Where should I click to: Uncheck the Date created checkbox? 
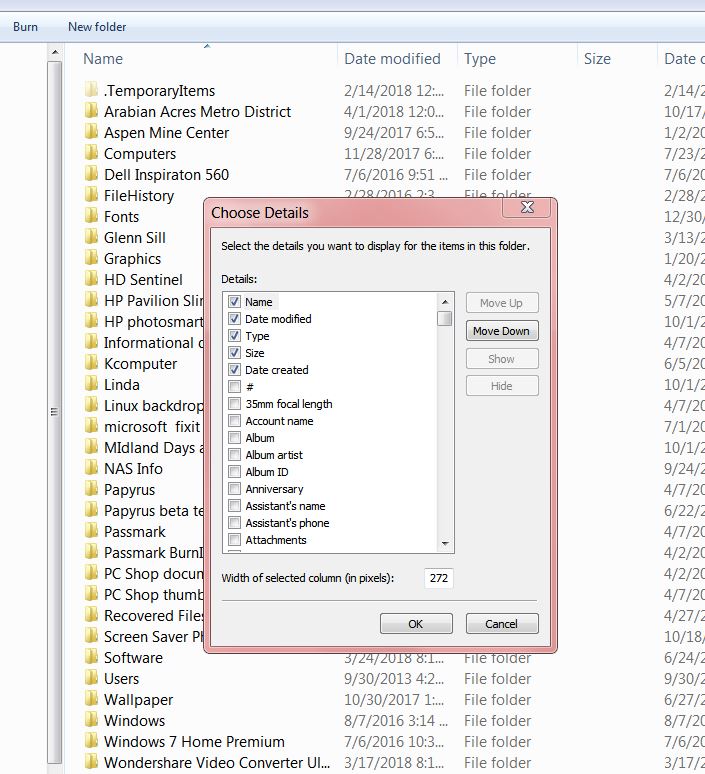(235, 370)
